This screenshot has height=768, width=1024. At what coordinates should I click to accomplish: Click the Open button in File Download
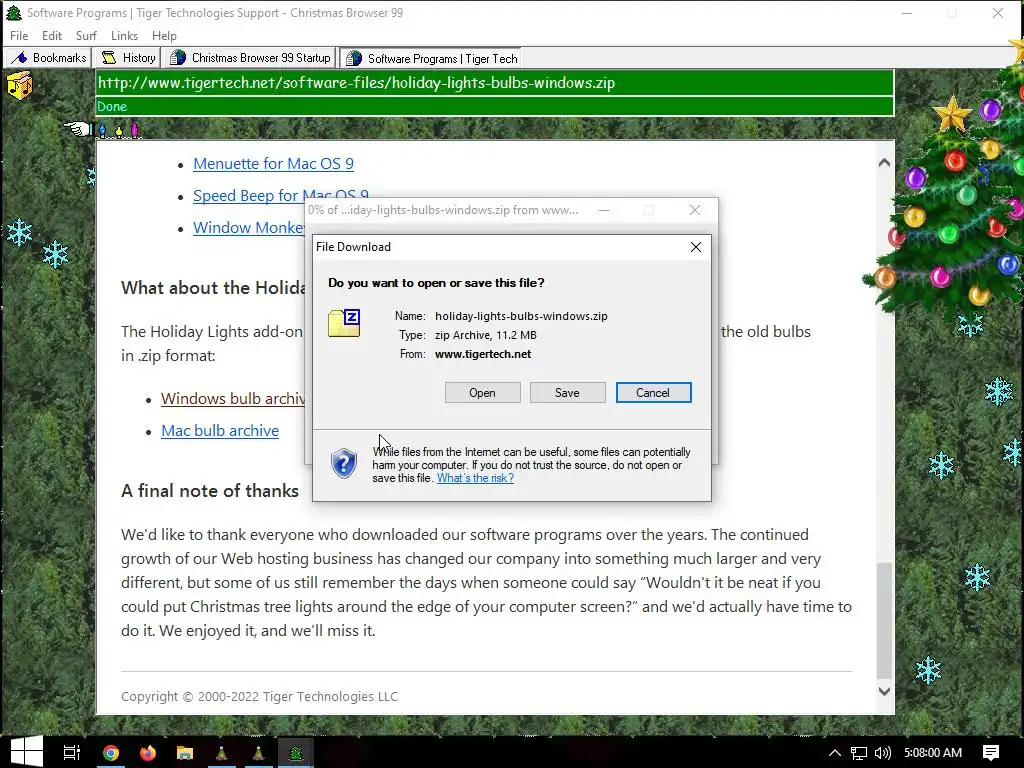pyautogui.click(x=483, y=392)
